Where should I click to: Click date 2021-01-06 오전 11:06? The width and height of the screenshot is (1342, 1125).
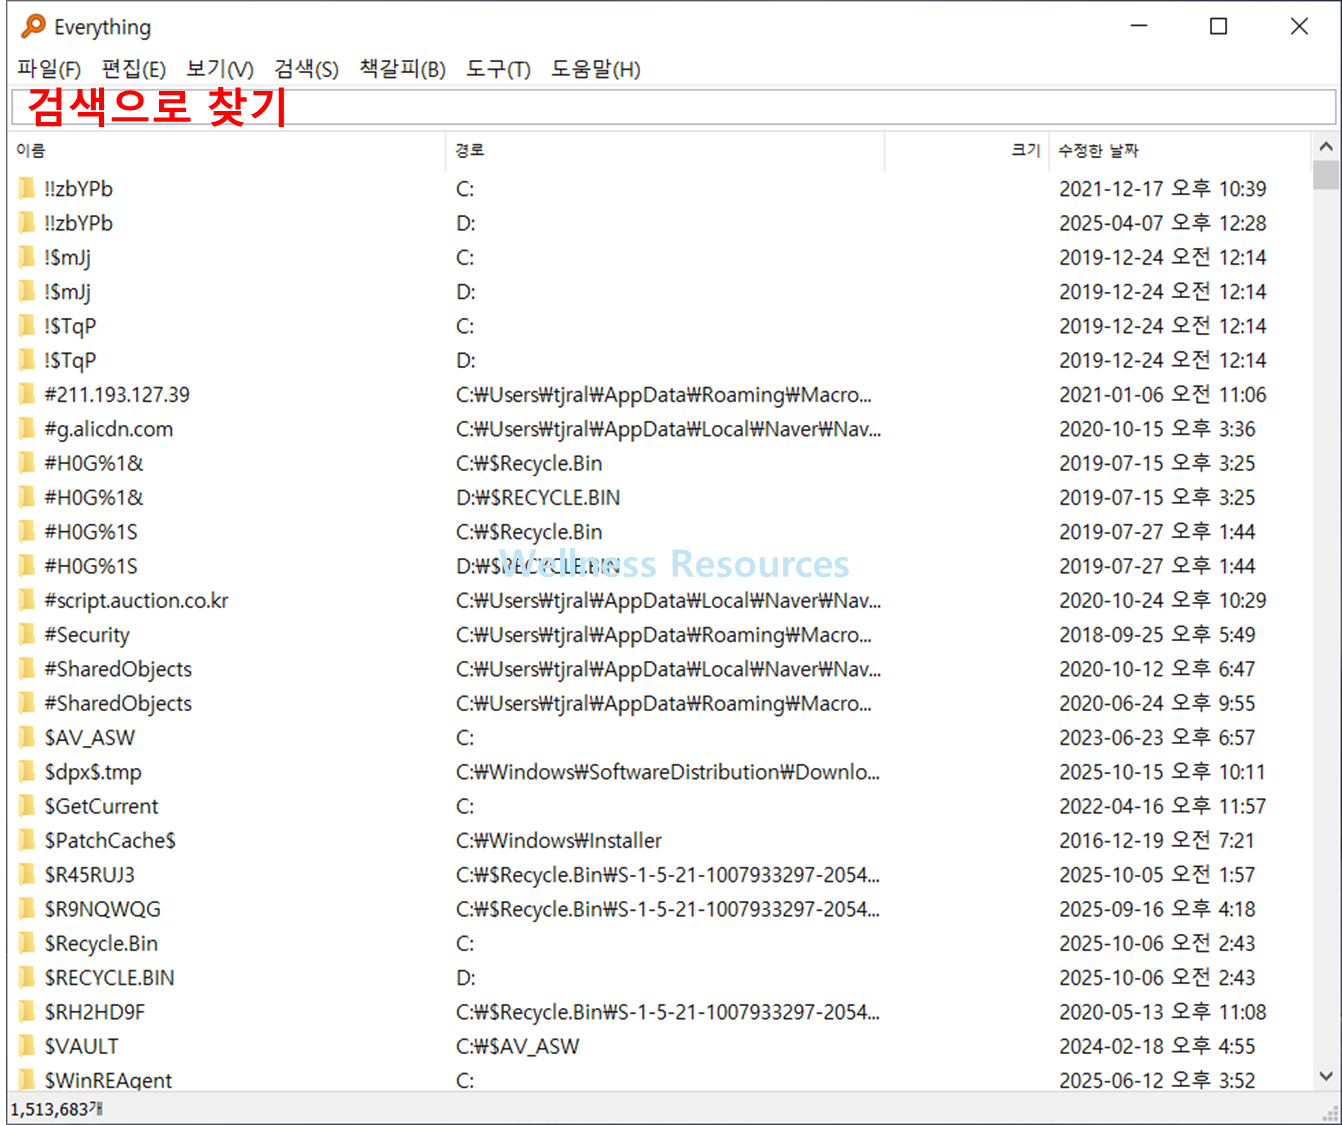(x=1162, y=394)
